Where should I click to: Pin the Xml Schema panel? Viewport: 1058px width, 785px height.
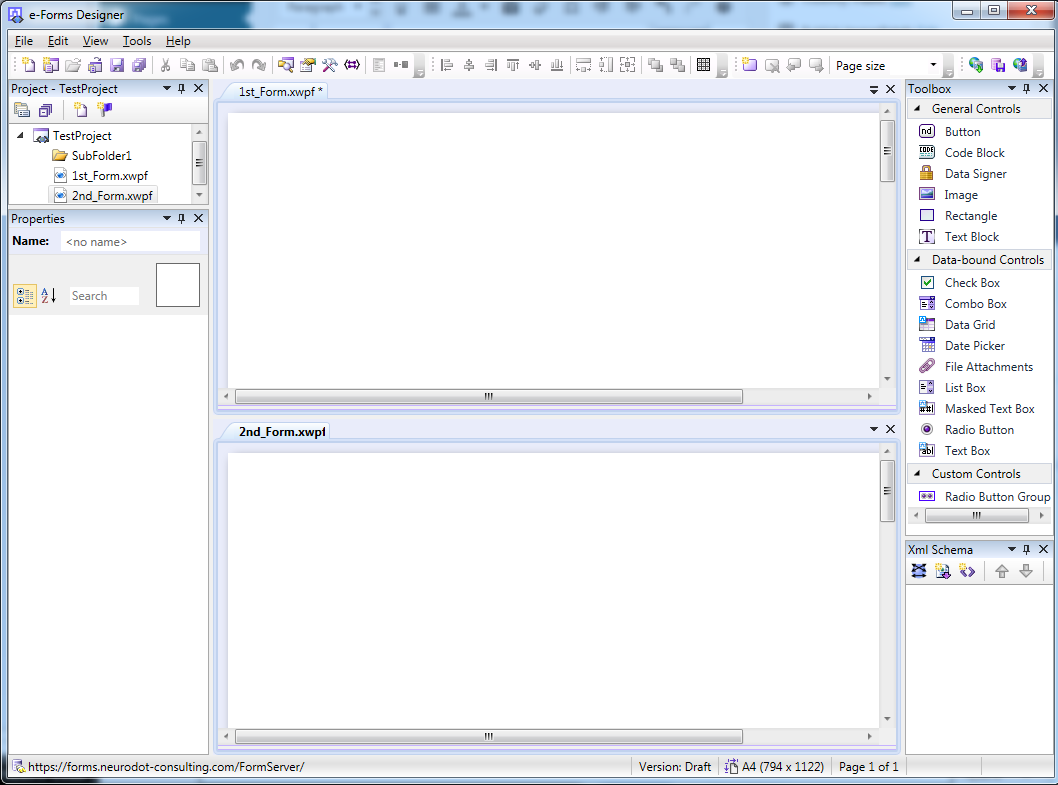(x=1026, y=549)
